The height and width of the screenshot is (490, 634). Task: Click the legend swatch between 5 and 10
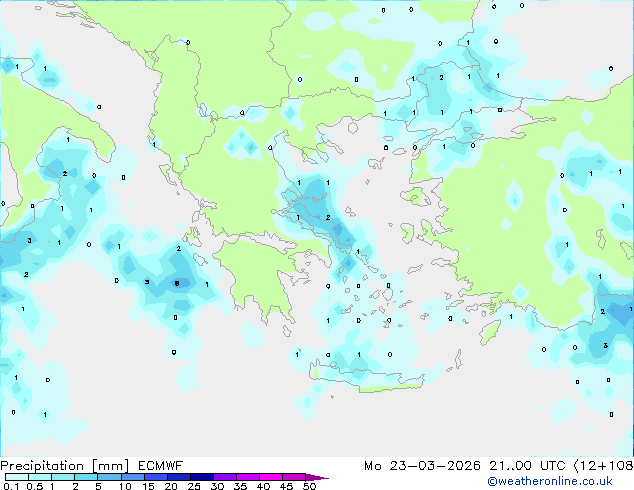109,477
